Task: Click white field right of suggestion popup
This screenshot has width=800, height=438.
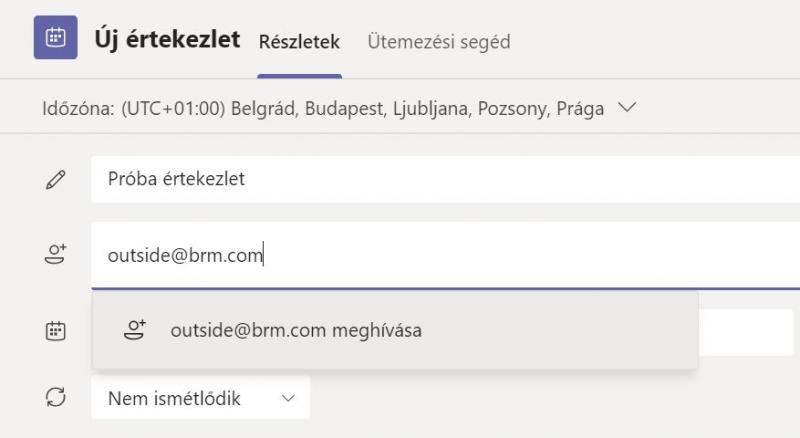Action: 746,332
